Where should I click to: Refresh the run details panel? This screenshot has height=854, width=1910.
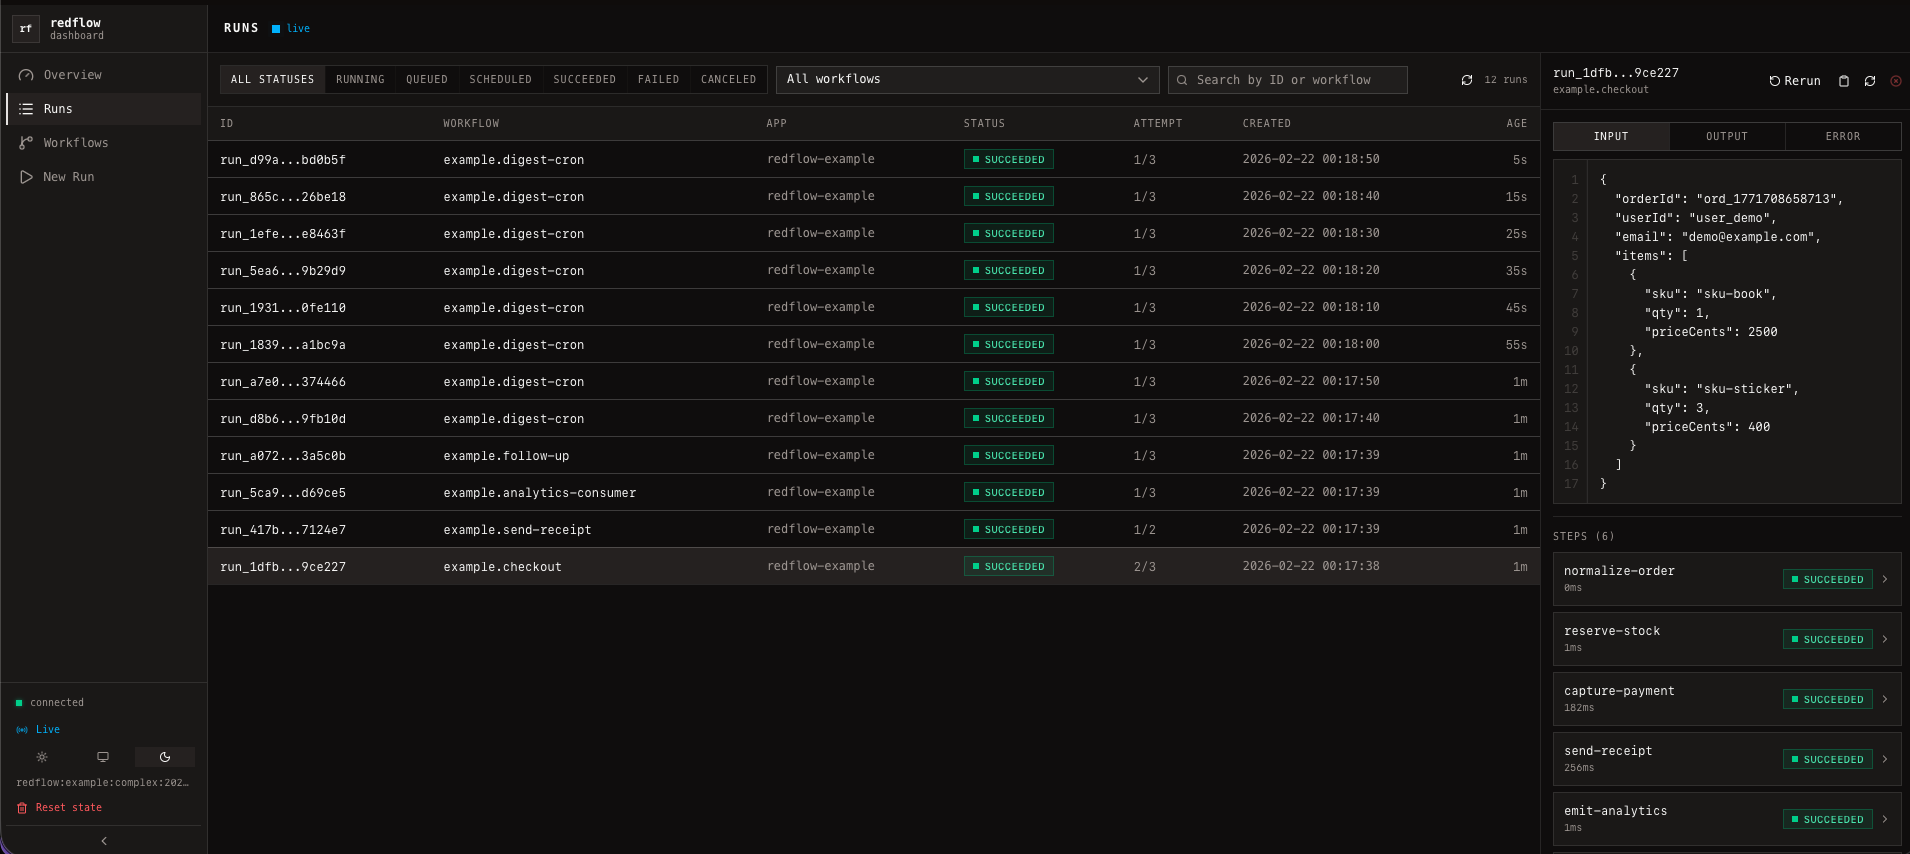[1870, 81]
